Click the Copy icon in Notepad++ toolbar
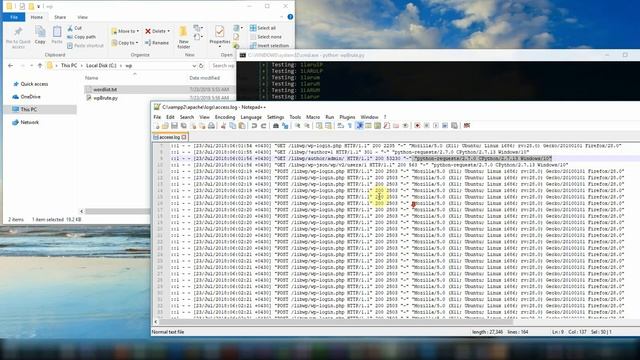This screenshot has height=360, width=640. tap(233, 126)
